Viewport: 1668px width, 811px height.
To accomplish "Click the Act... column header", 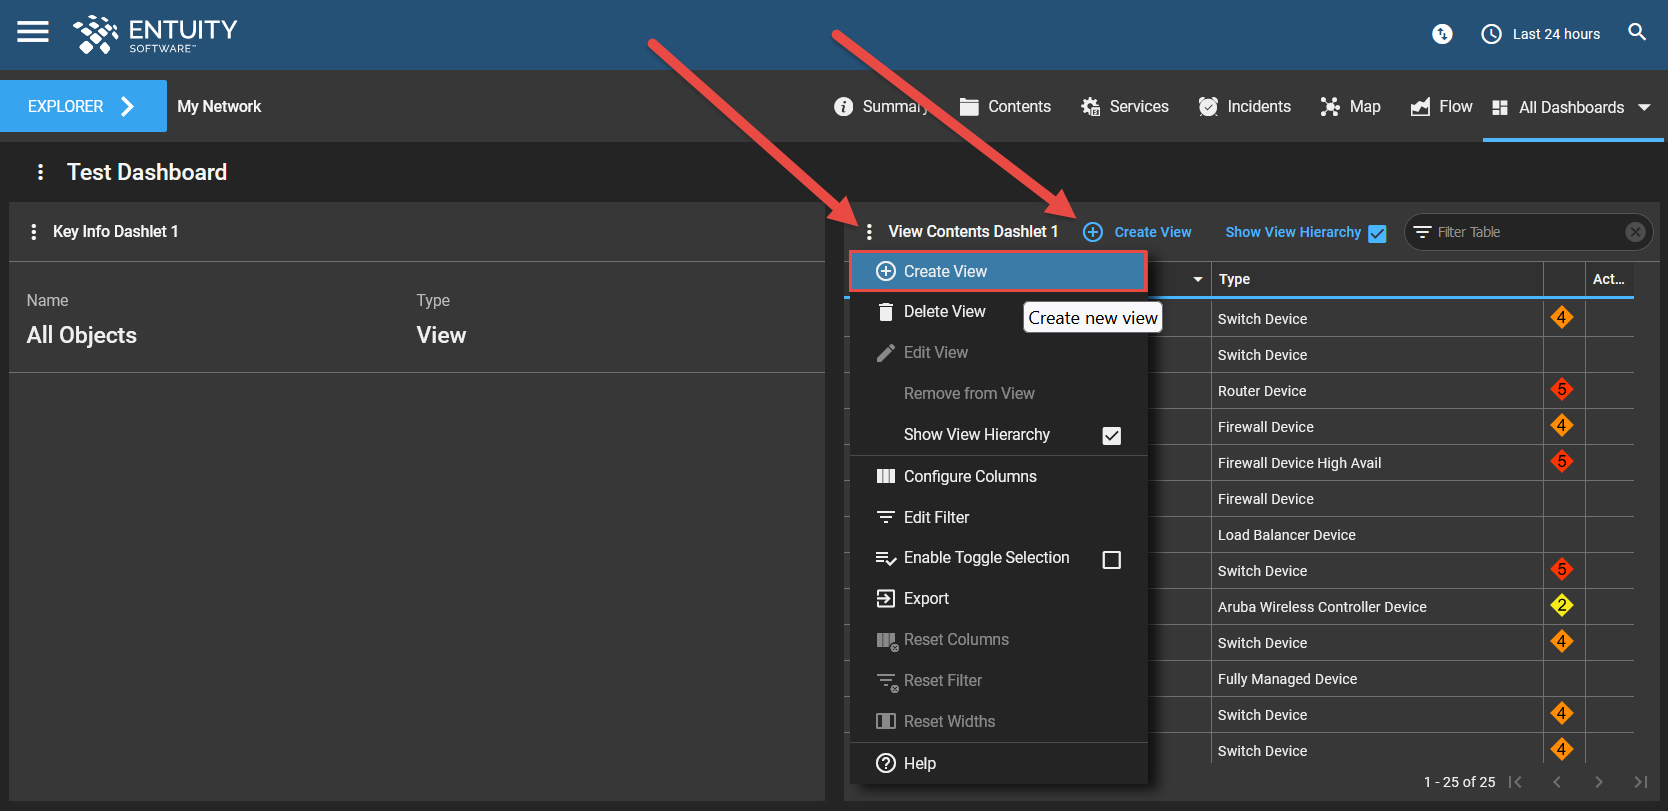I will pos(1608,280).
